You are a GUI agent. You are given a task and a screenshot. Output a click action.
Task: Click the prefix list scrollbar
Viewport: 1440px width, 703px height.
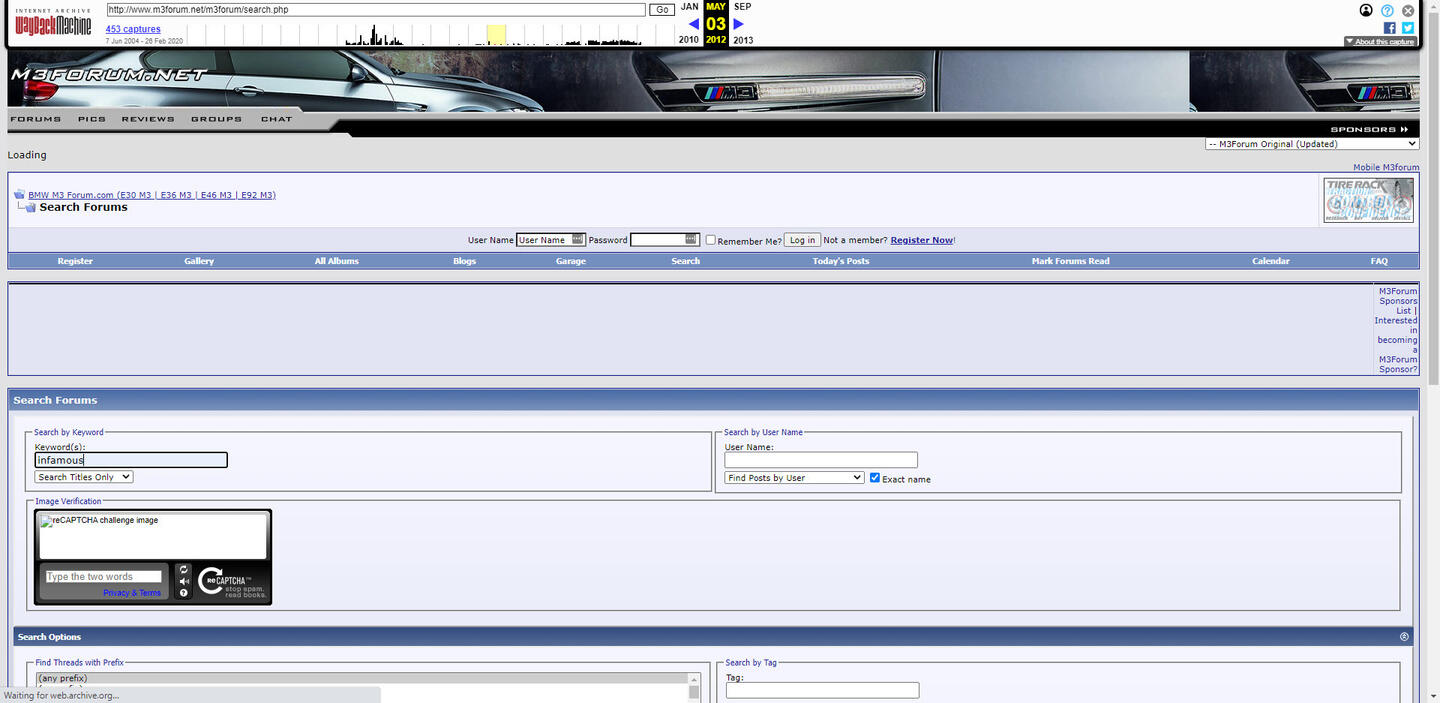(x=694, y=686)
